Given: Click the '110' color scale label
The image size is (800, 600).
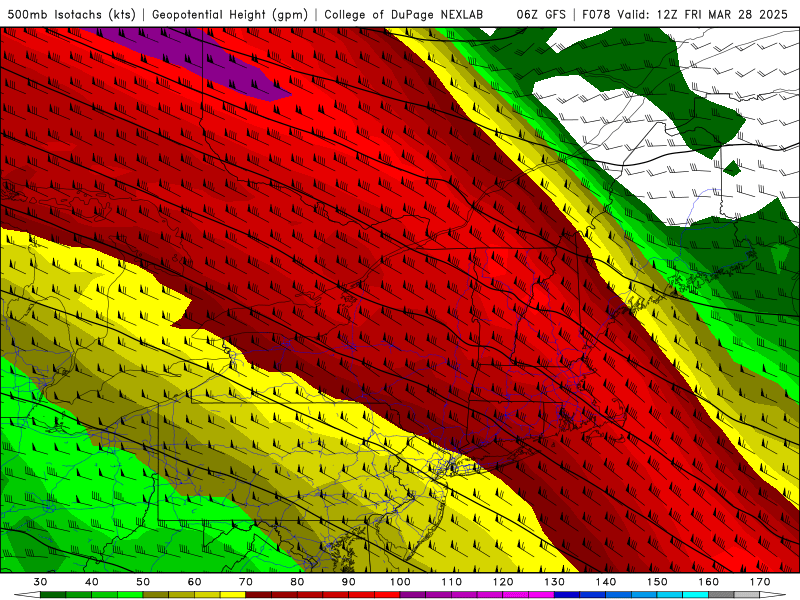Looking at the screenshot, I should (452, 582).
